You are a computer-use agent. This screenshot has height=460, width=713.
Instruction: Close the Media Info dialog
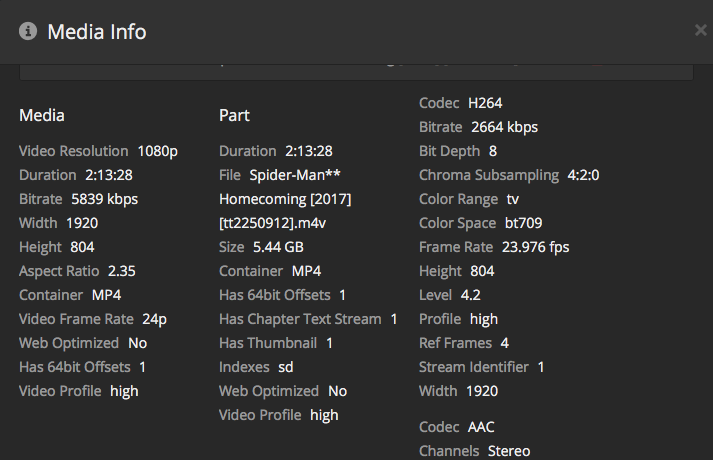[700, 31]
